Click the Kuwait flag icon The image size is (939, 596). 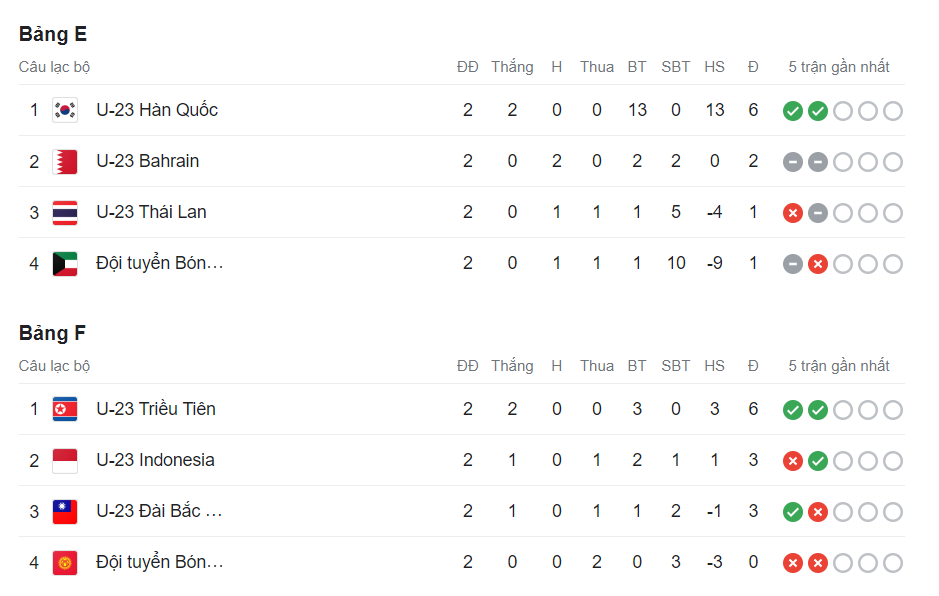65,264
